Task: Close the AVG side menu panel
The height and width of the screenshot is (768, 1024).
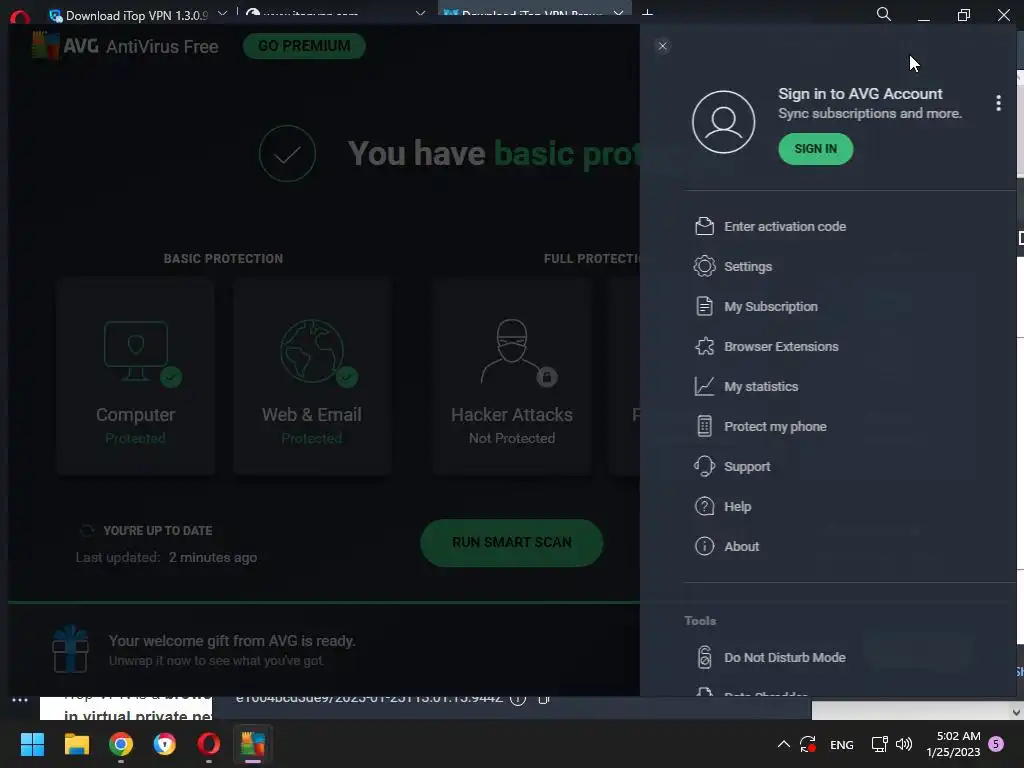Action: pyautogui.click(x=662, y=46)
